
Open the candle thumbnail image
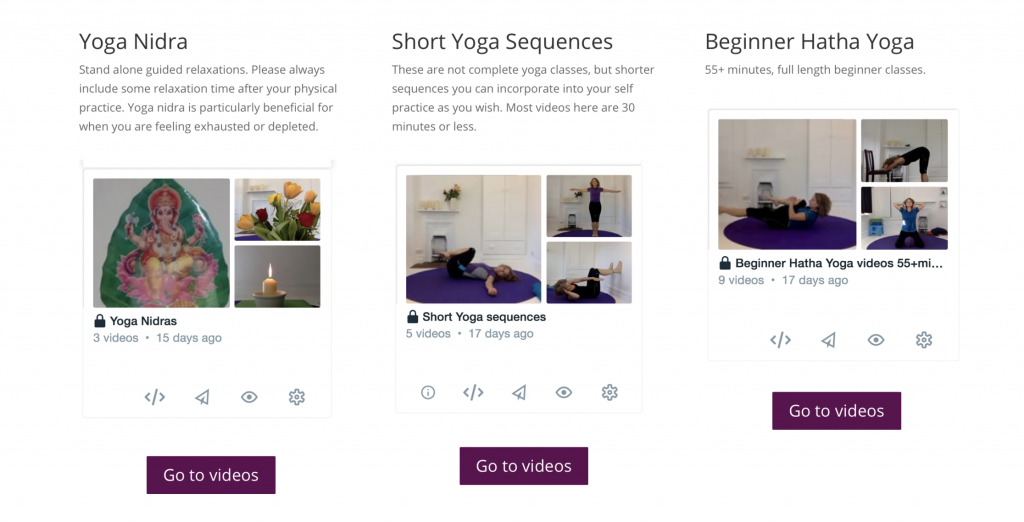click(278, 276)
